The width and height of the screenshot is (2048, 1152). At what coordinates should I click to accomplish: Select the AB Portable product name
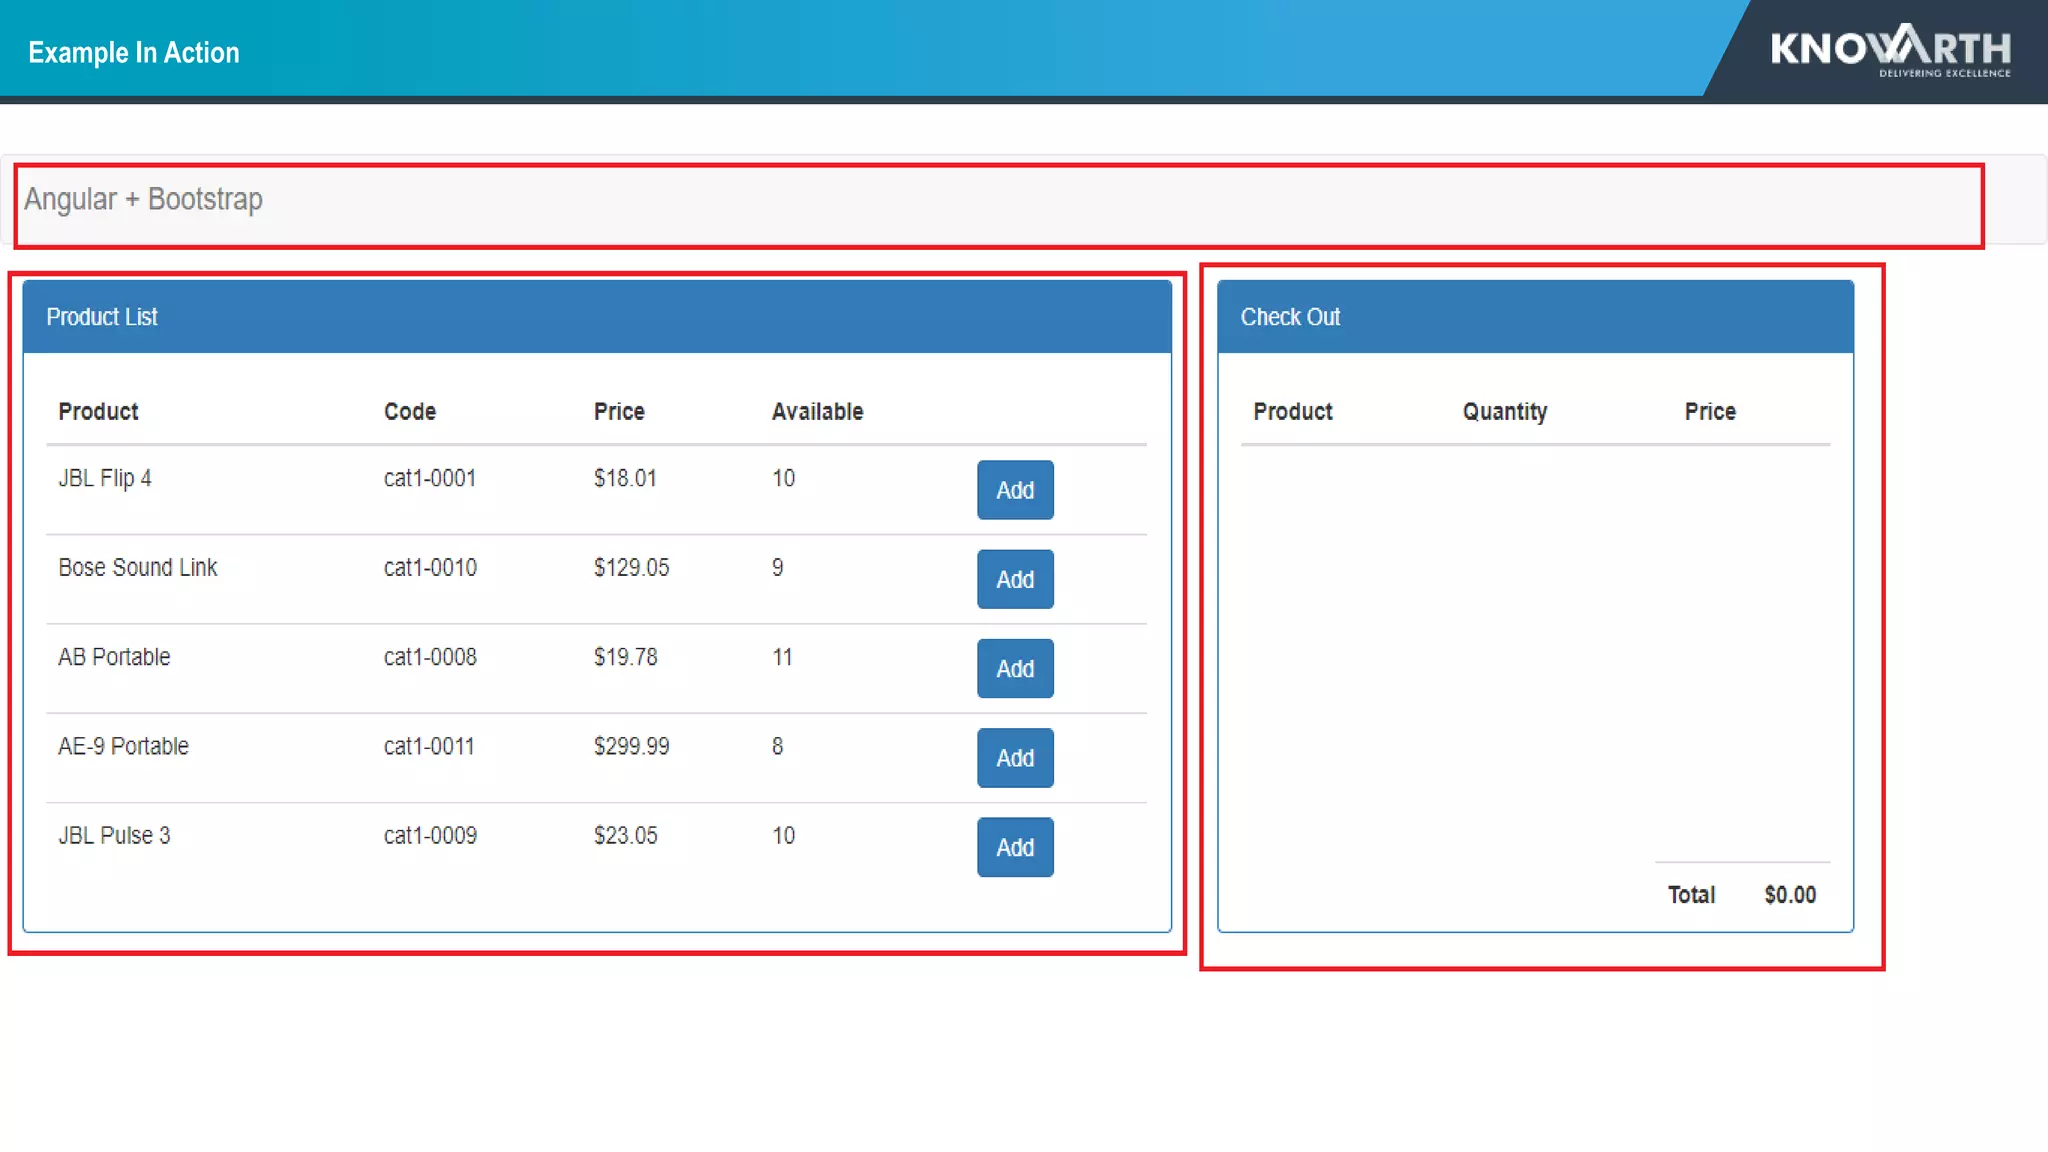(x=114, y=657)
